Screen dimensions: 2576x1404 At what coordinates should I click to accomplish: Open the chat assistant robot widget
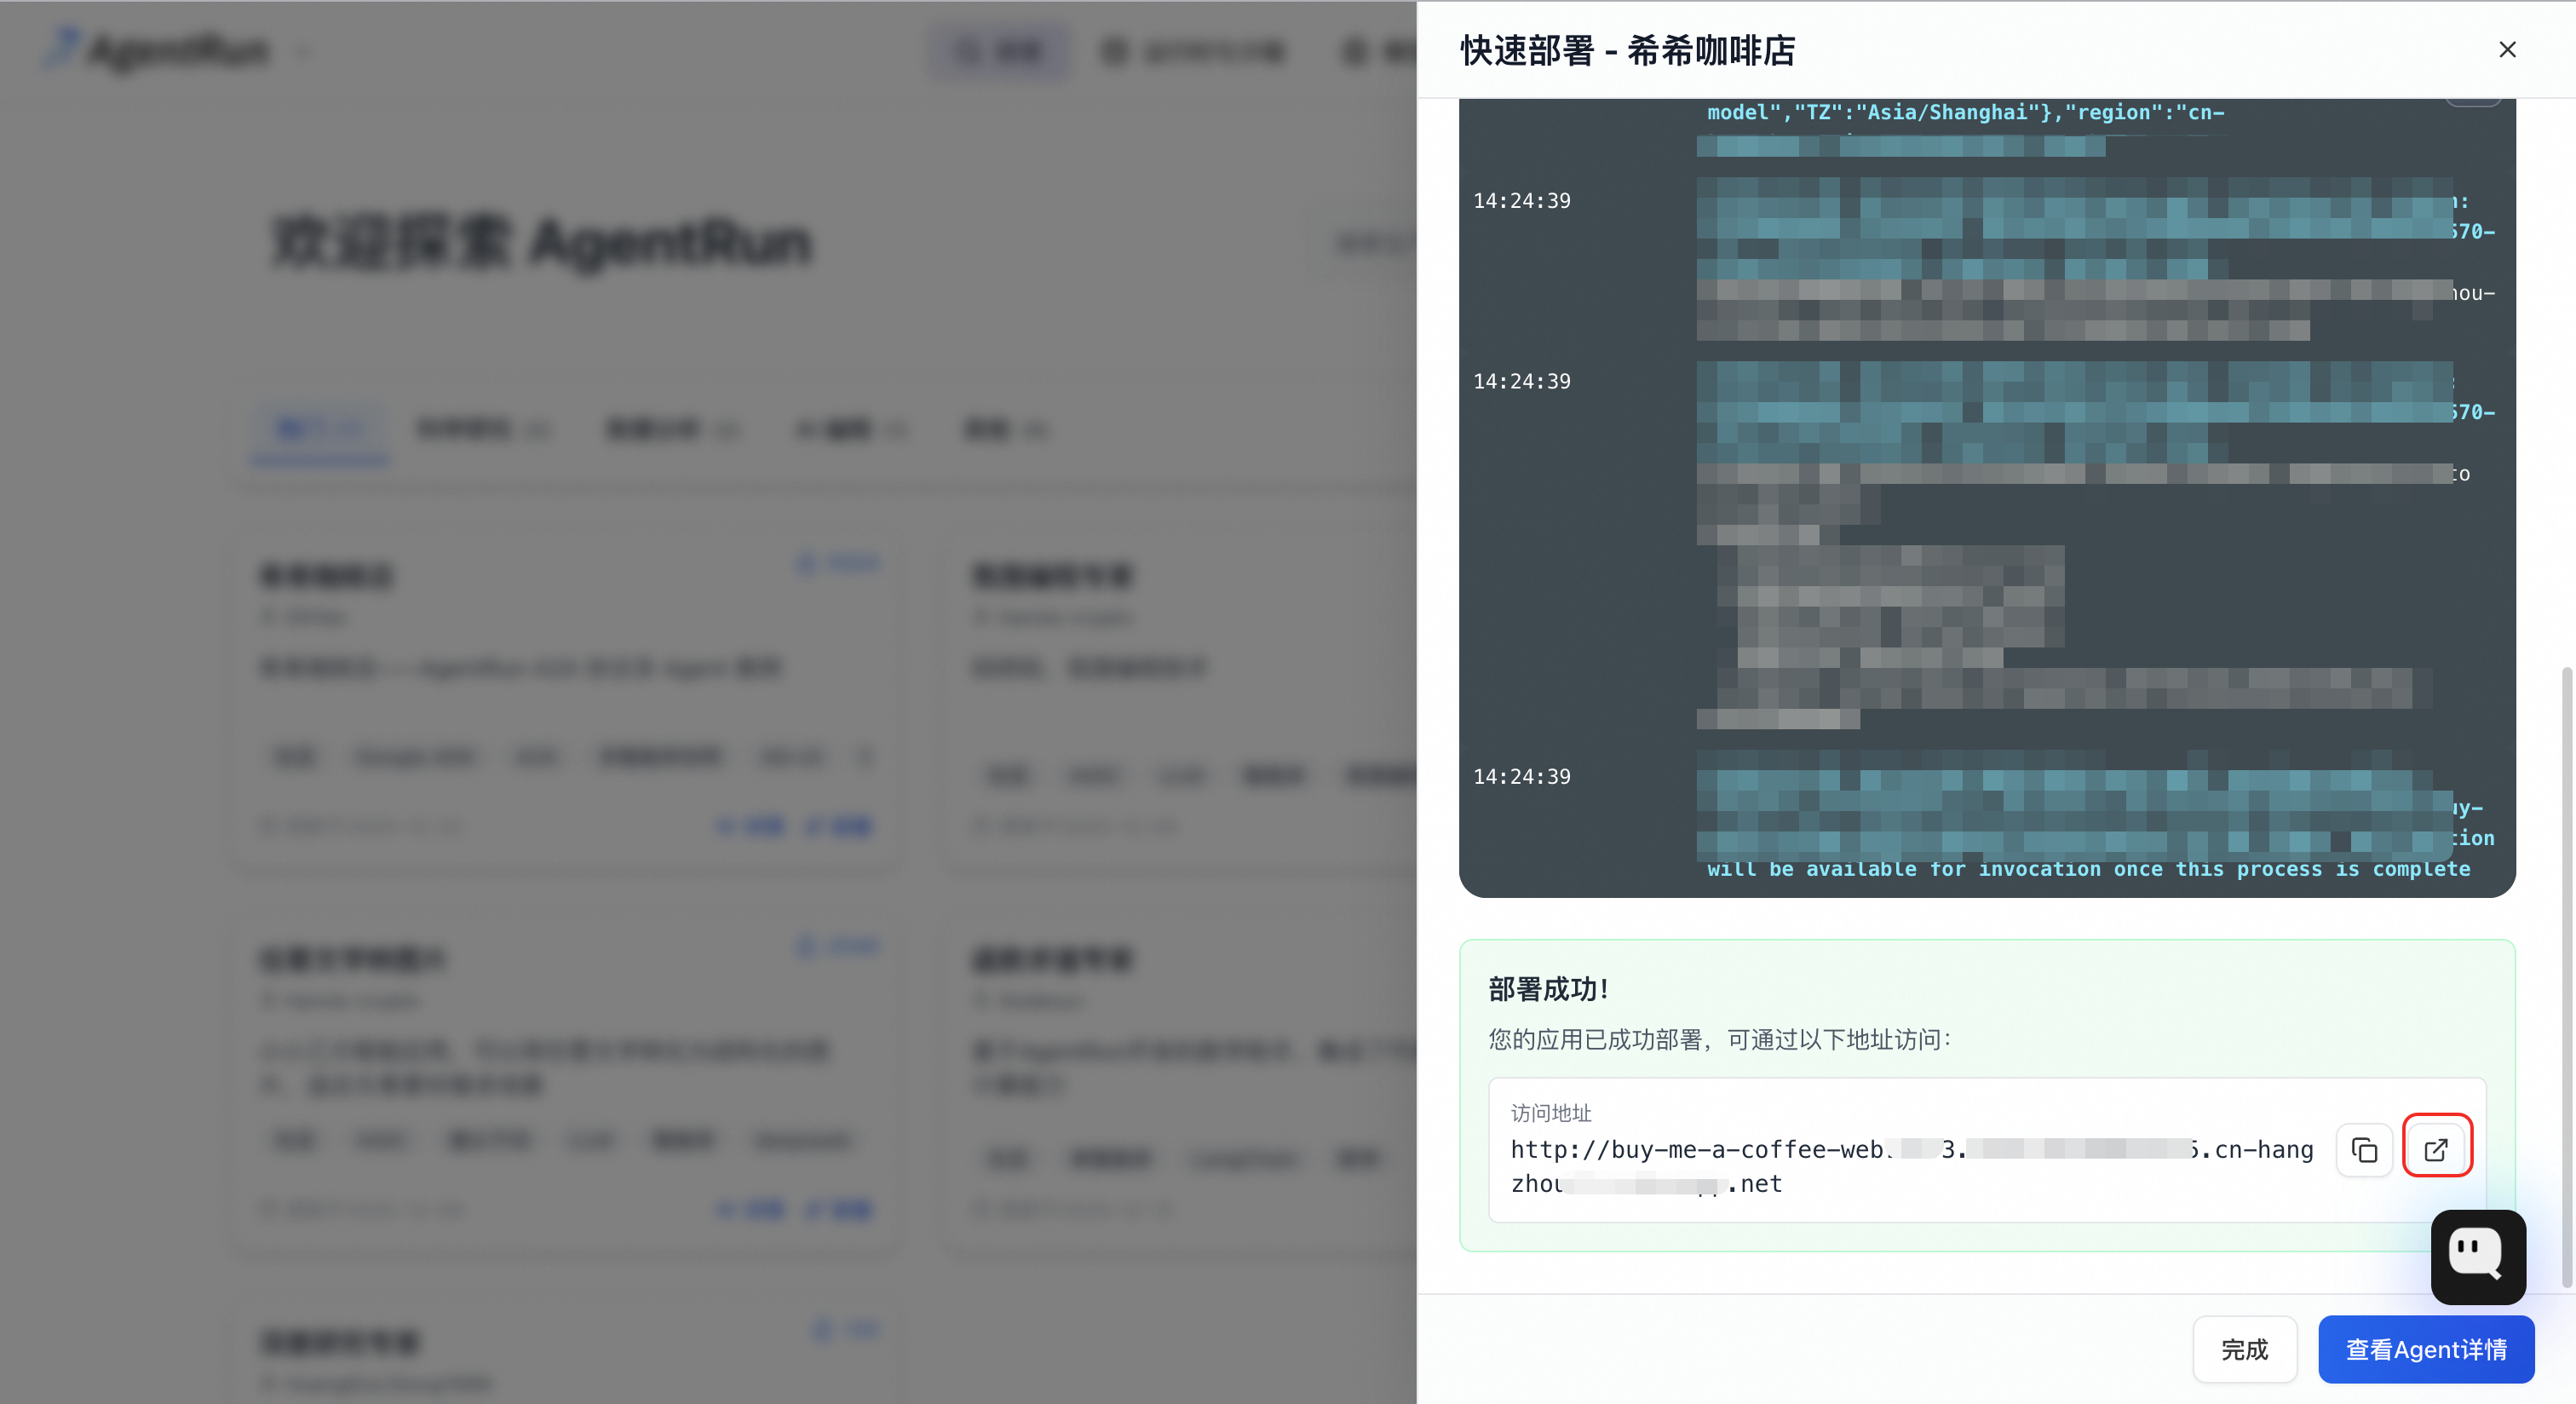[x=2477, y=1256]
